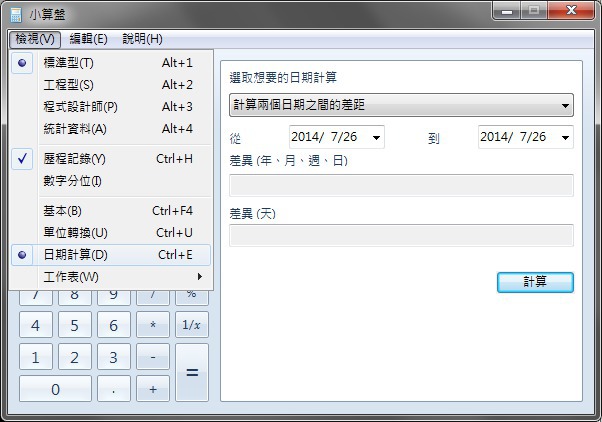Viewport: 602px width, 422px height.
Task: Click the 計算 button
Action: point(535,282)
